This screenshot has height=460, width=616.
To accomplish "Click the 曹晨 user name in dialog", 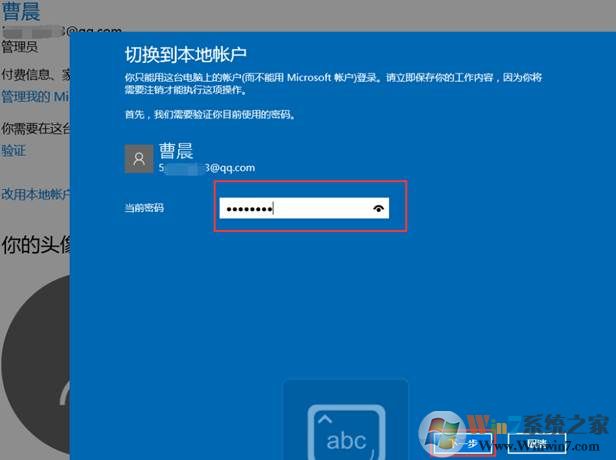I will coord(176,151).
